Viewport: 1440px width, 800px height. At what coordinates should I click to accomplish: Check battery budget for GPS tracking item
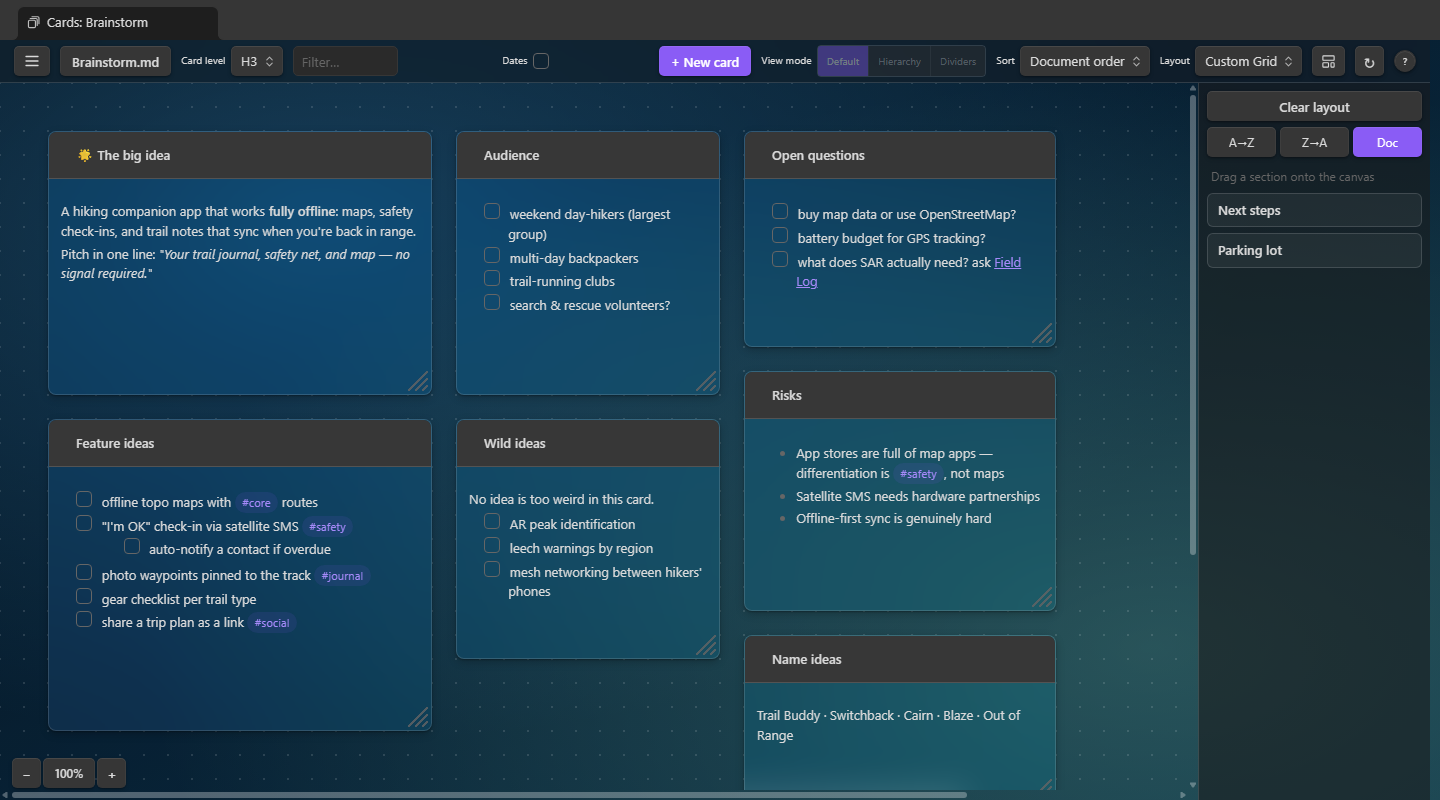point(780,235)
